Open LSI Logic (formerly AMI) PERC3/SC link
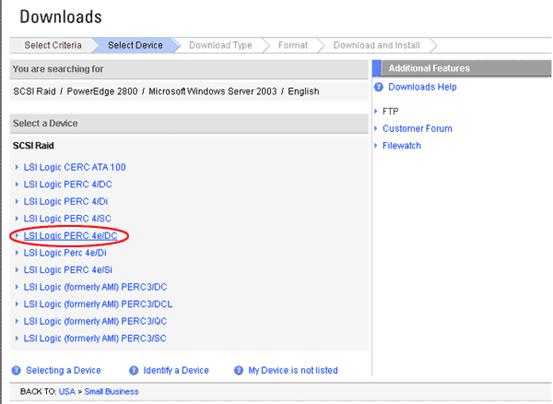Viewport: 553px width, 404px height. pos(95,338)
